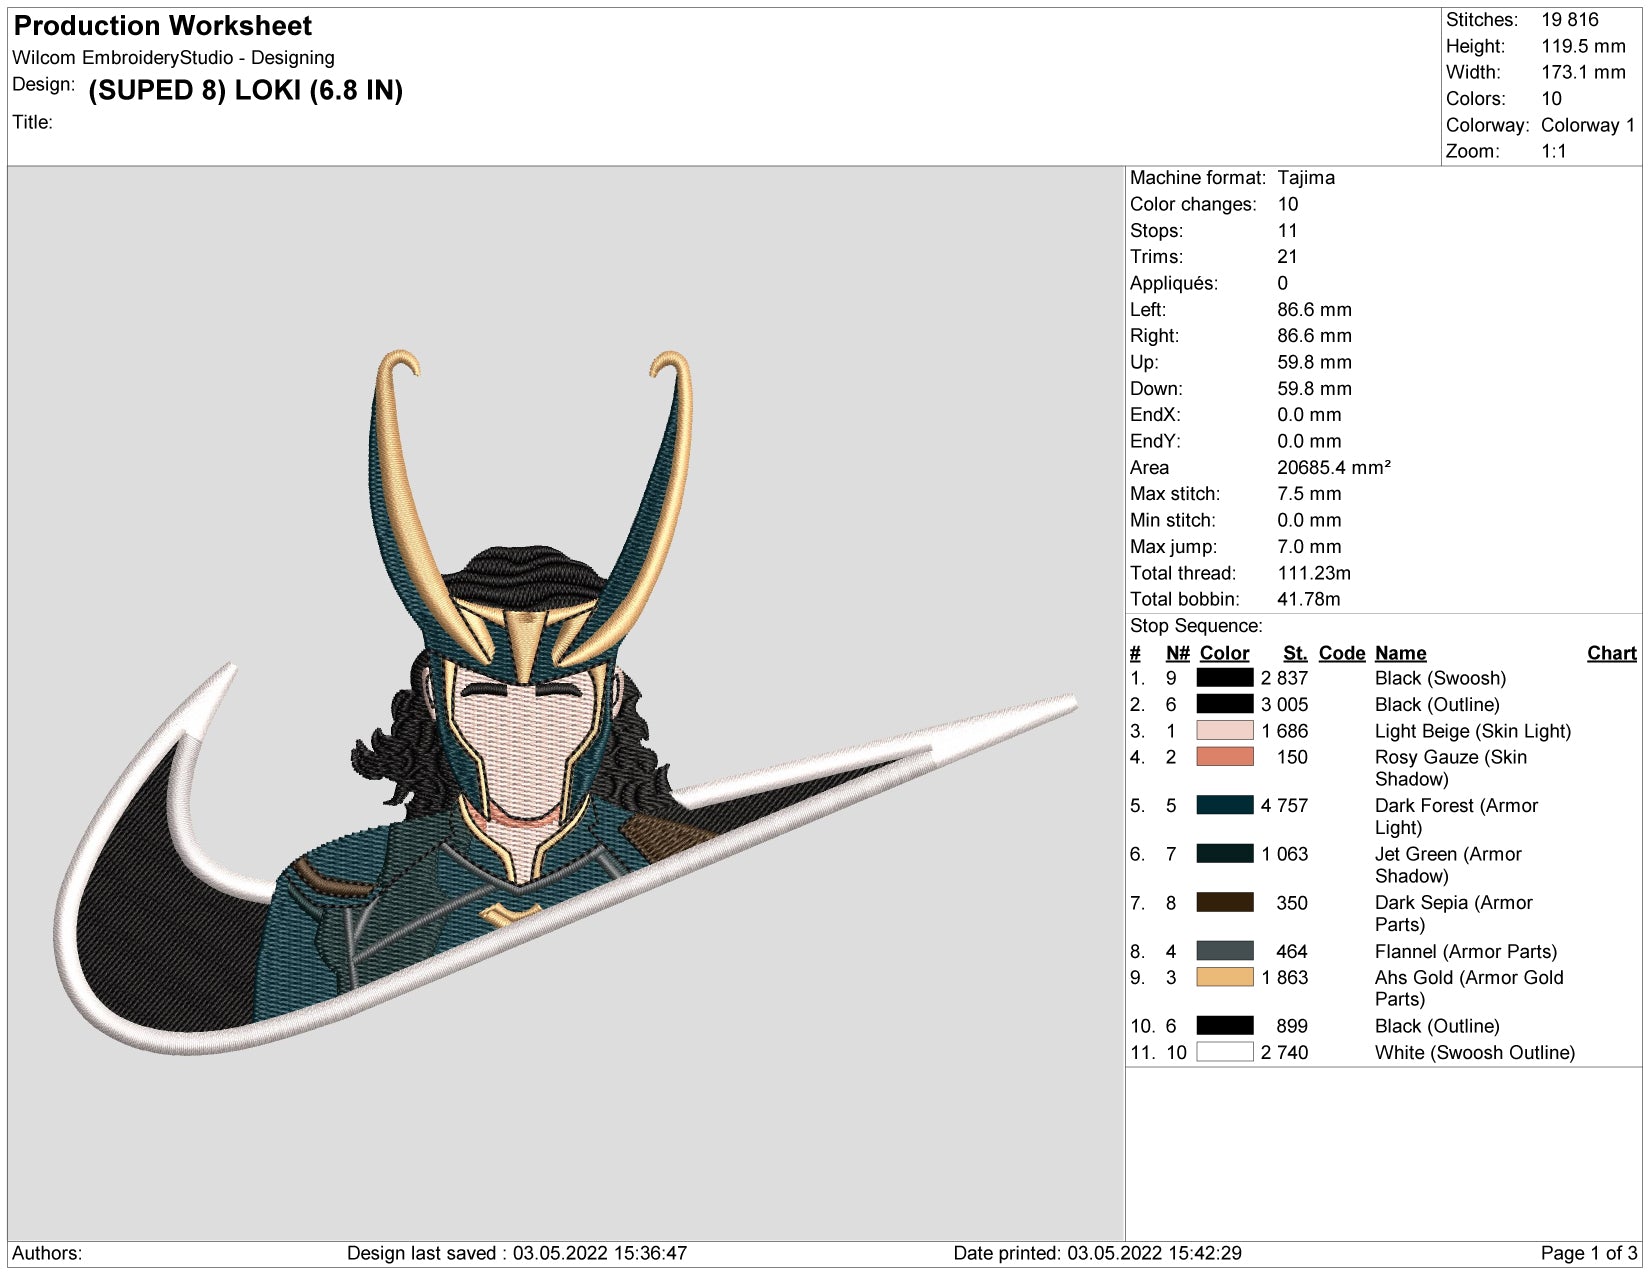Click the 'Stop Sequence:' heading
This screenshot has height=1275, width=1650.
(x=1196, y=626)
